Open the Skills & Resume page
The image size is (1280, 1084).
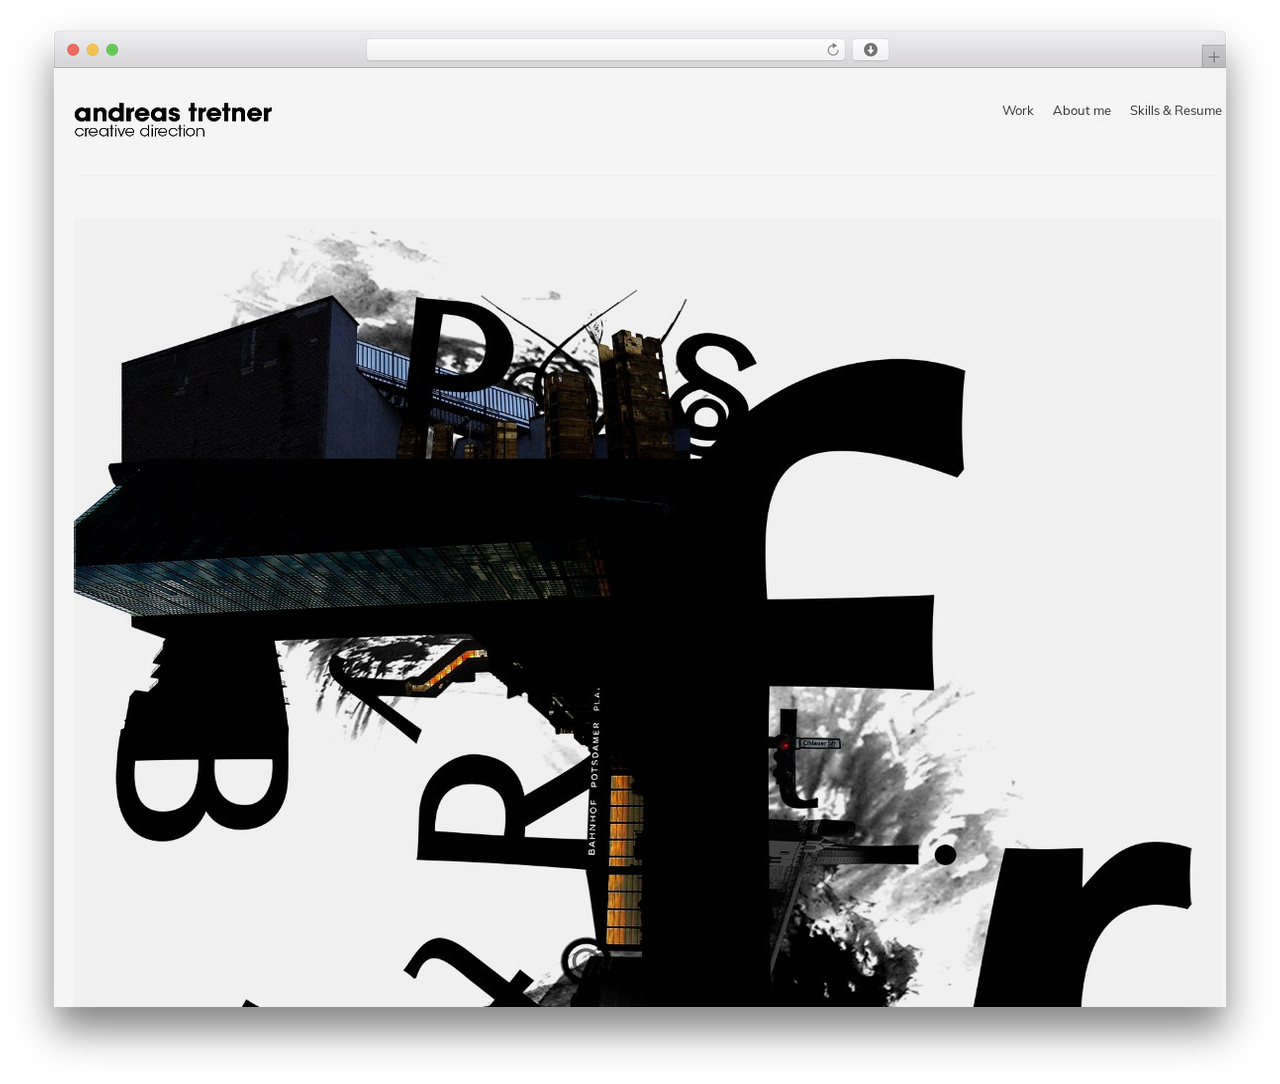pos(1175,111)
